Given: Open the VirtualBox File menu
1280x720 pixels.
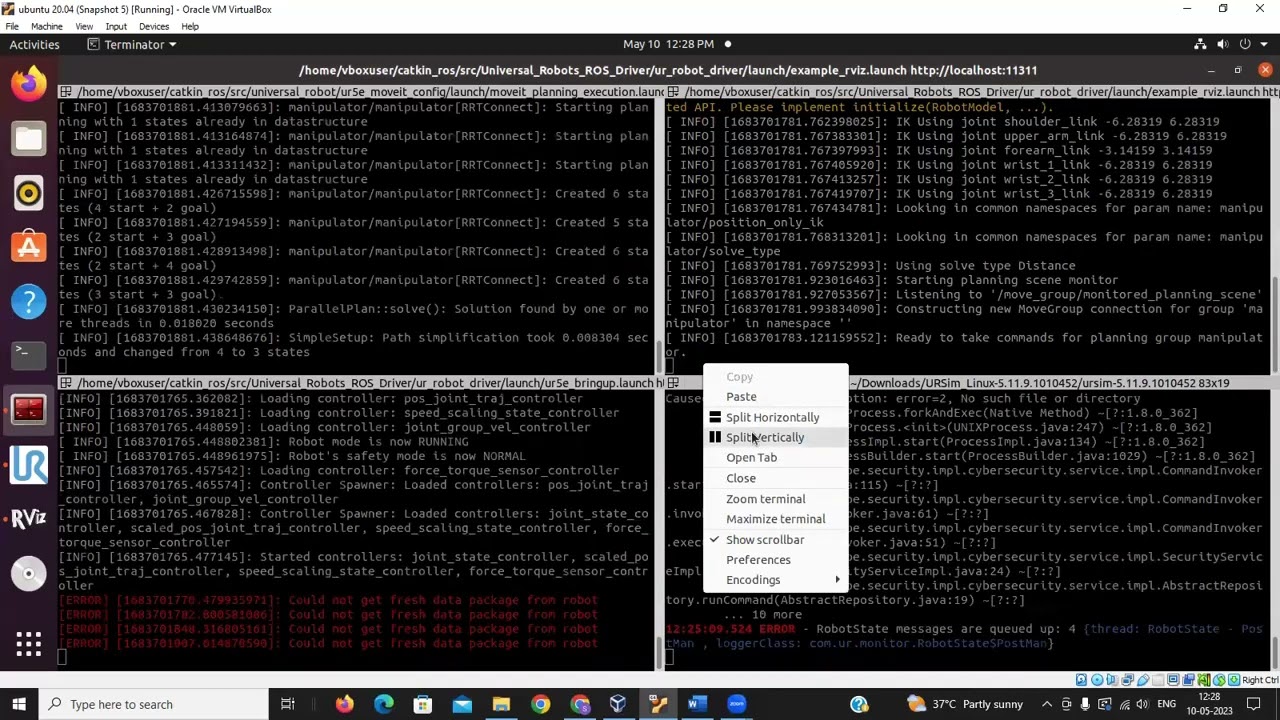Looking at the screenshot, I should [12, 27].
